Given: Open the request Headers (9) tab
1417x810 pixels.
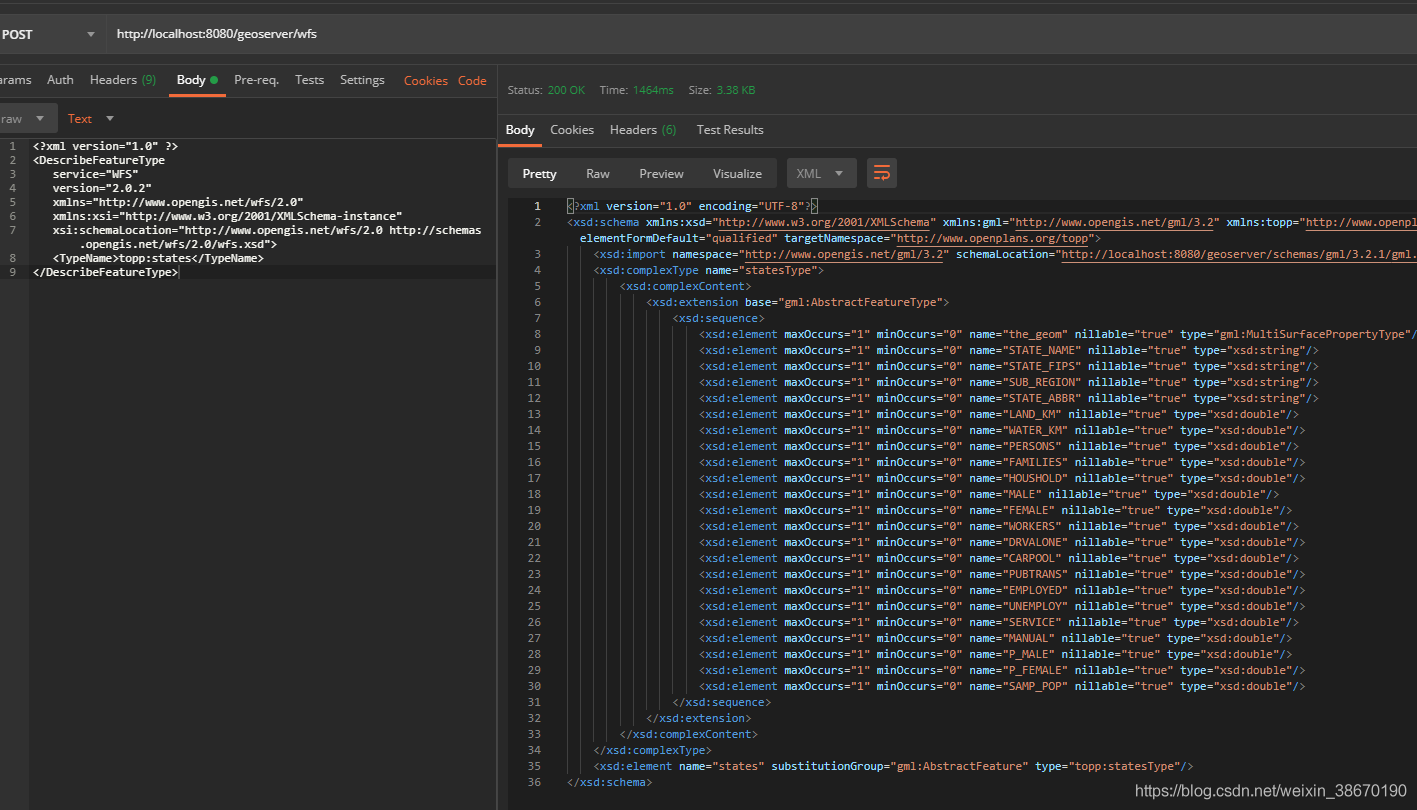Looking at the screenshot, I should pos(122,80).
